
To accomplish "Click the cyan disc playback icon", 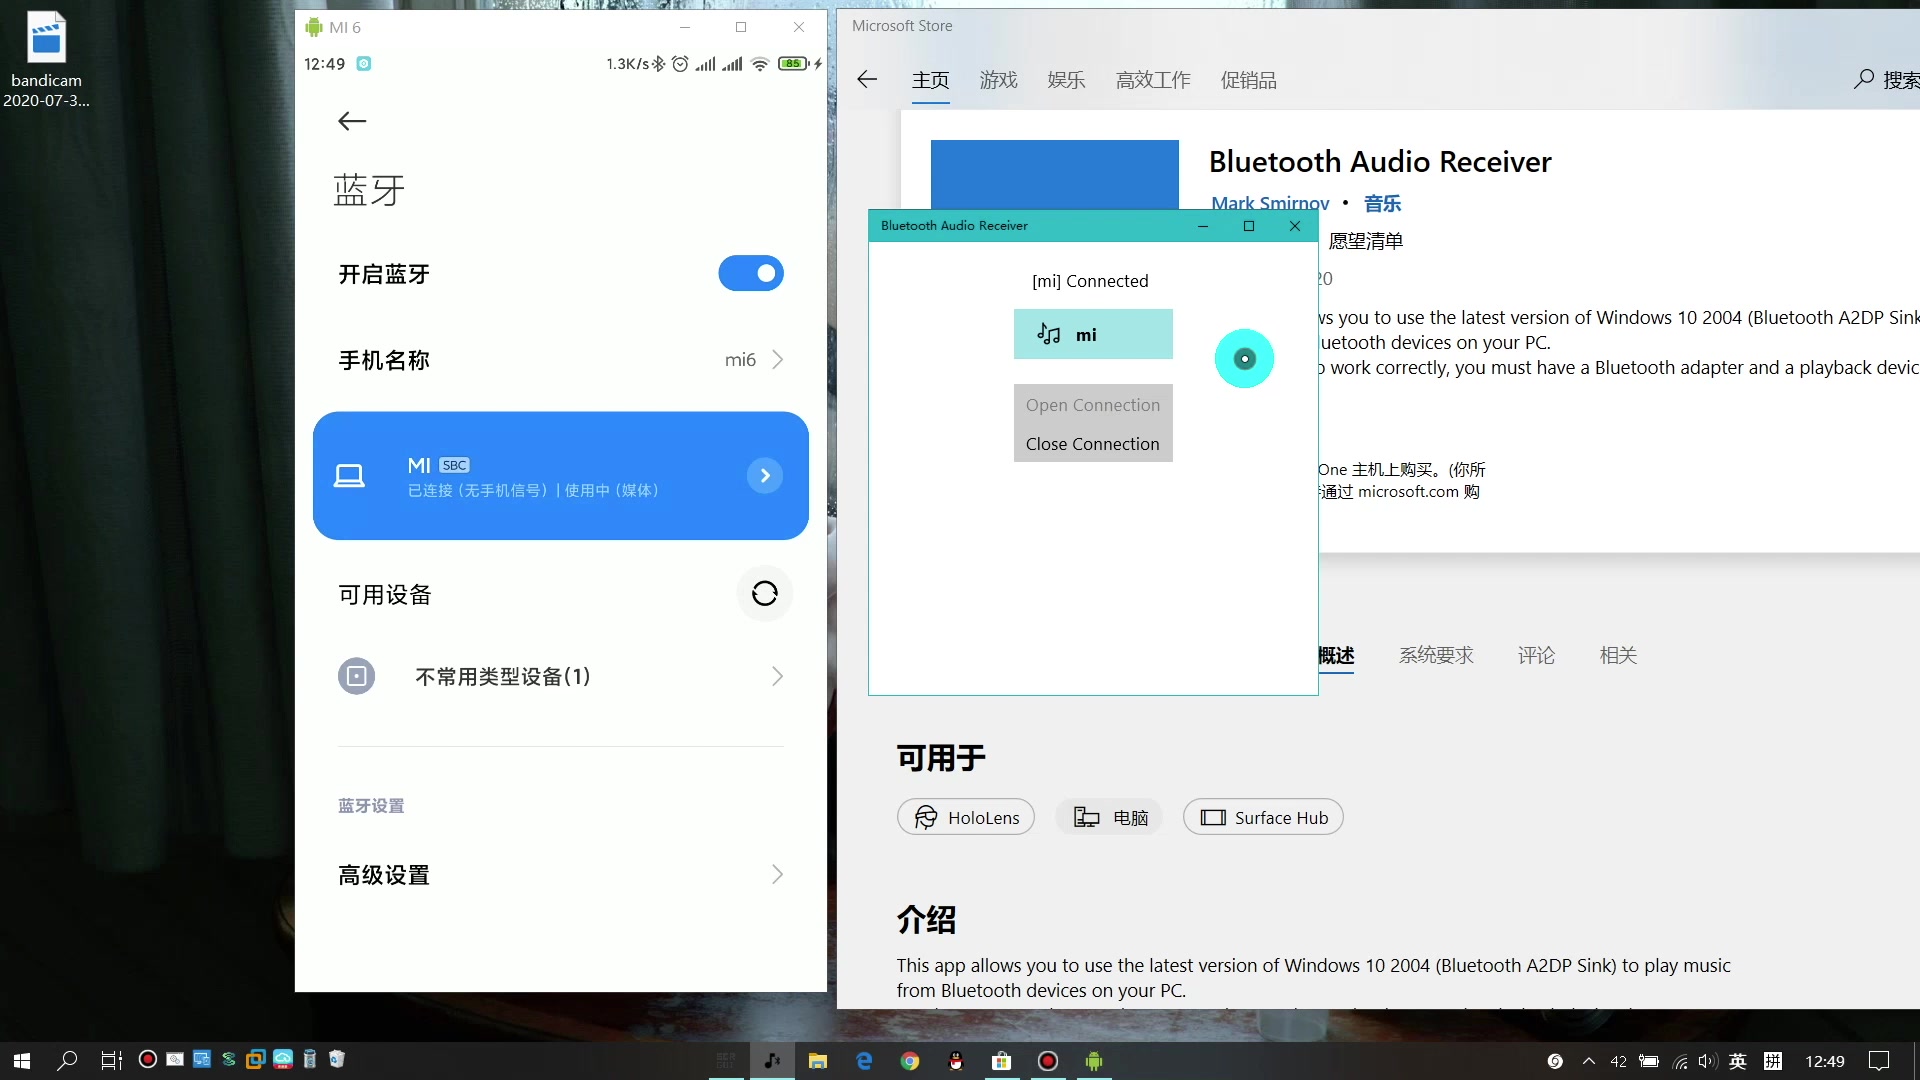I will point(1244,358).
